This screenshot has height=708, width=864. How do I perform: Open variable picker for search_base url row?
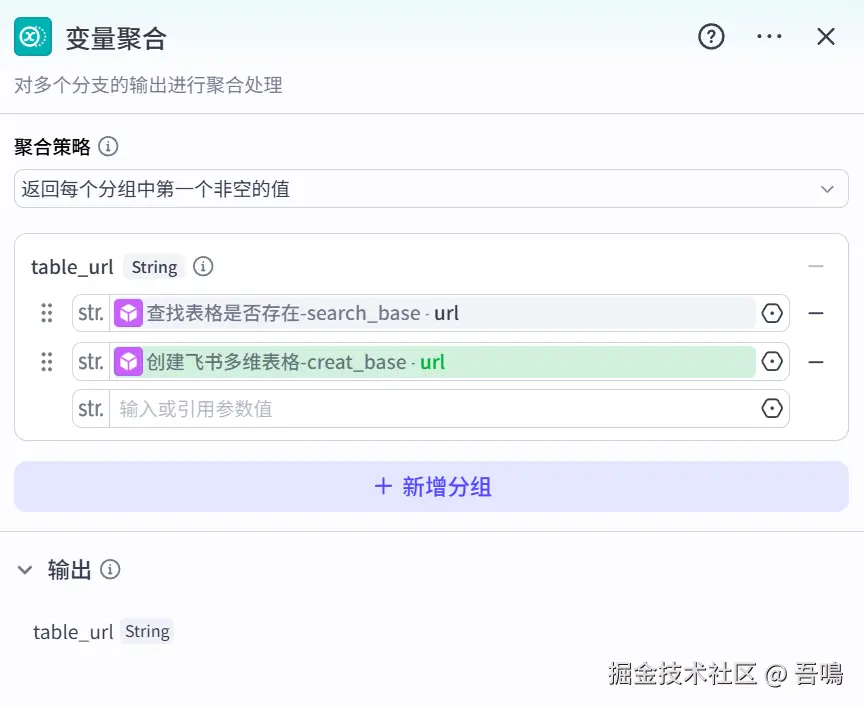[771, 313]
